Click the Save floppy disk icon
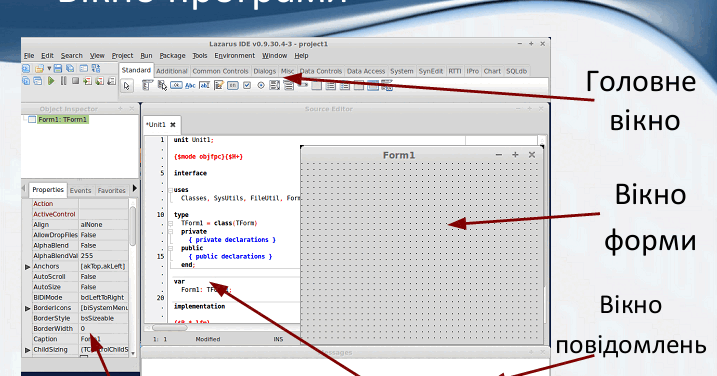The width and height of the screenshot is (717, 376). (x=58, y=69)
